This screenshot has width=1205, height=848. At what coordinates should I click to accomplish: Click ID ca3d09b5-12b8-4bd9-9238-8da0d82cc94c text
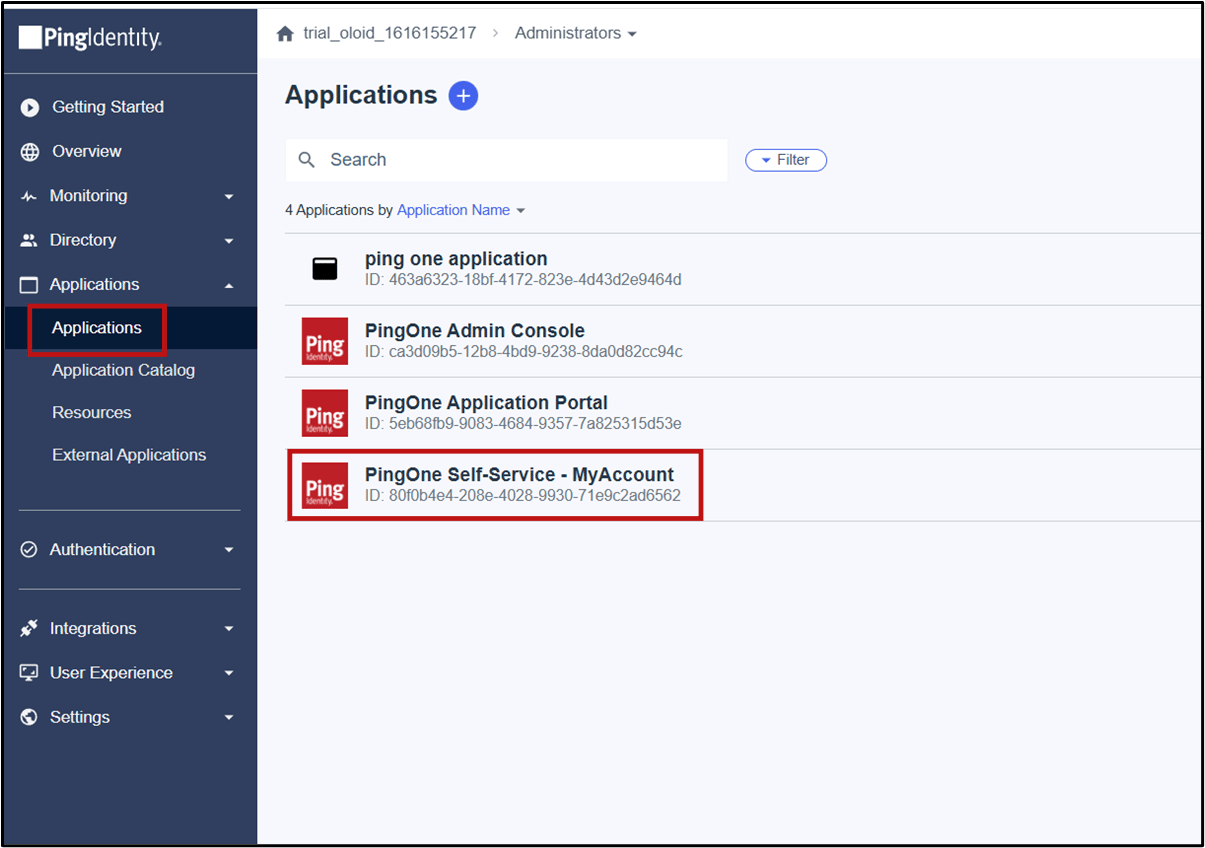[x=524, y=352]
